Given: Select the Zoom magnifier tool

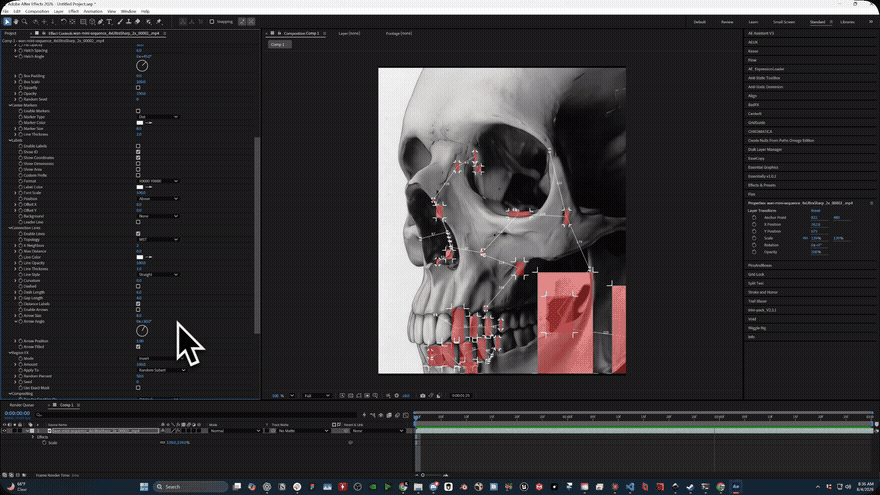Looking at the screenshot, I should pyautogui.click(x=24, y=22).
